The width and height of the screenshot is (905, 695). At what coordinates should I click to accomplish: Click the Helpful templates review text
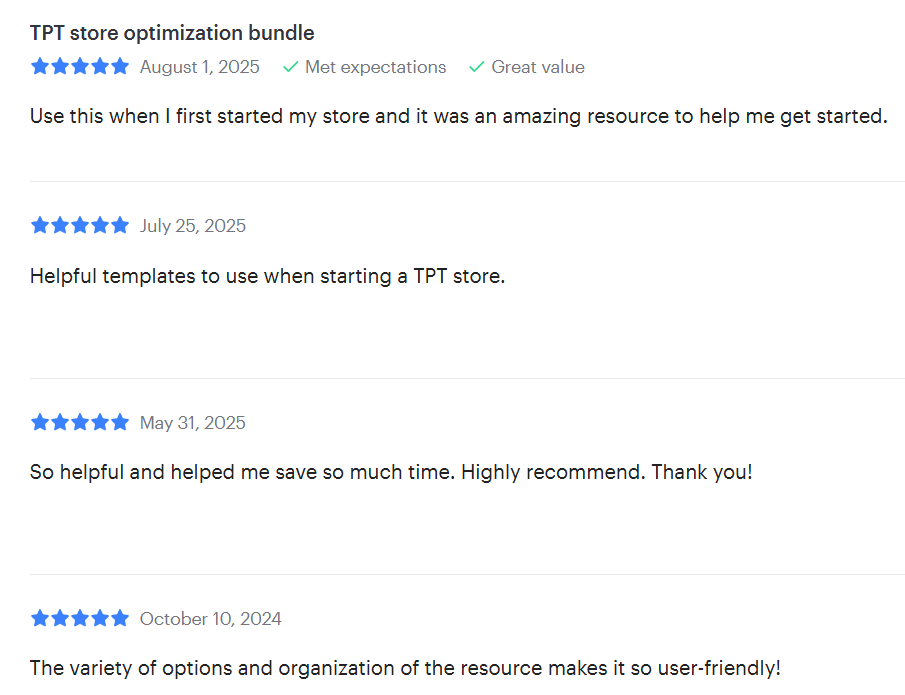click(x=267, y=276)
